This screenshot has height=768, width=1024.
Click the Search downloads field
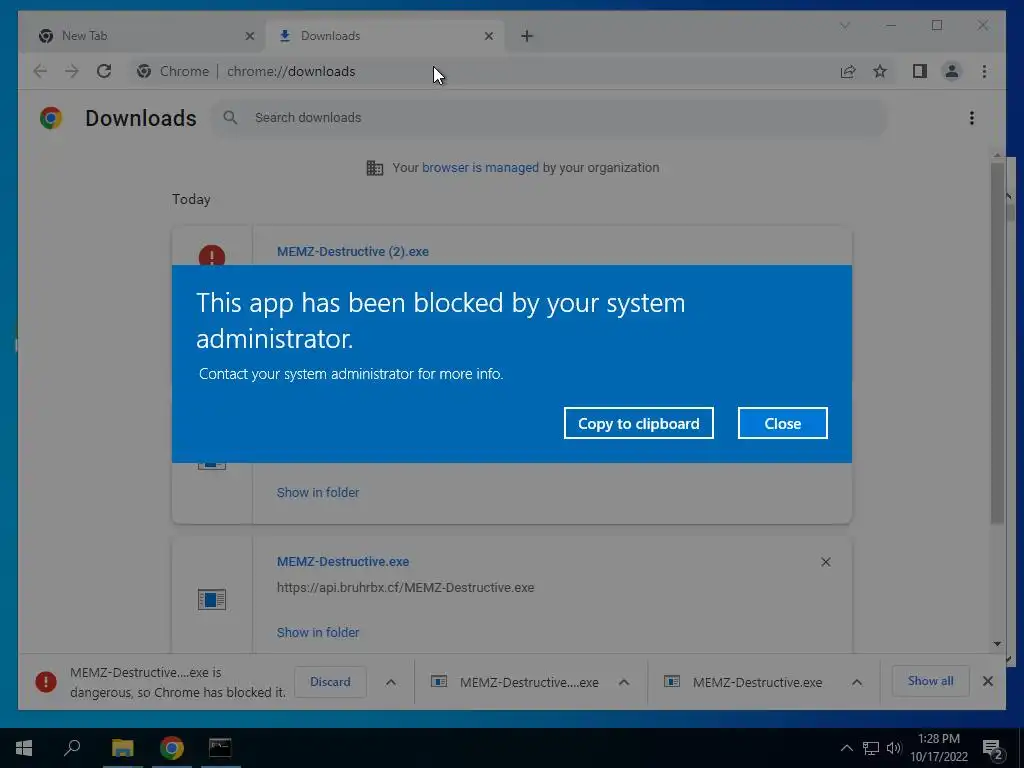(549, 118)
